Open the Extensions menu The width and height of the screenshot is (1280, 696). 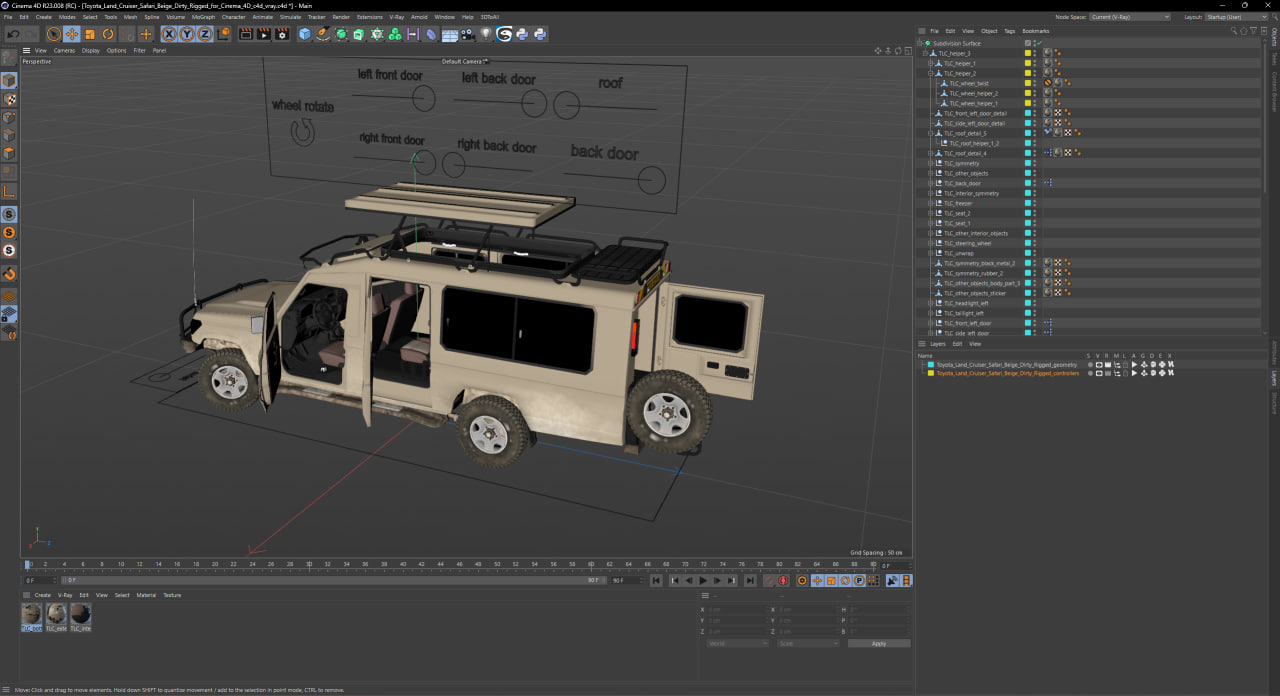[x=369, y=17]
